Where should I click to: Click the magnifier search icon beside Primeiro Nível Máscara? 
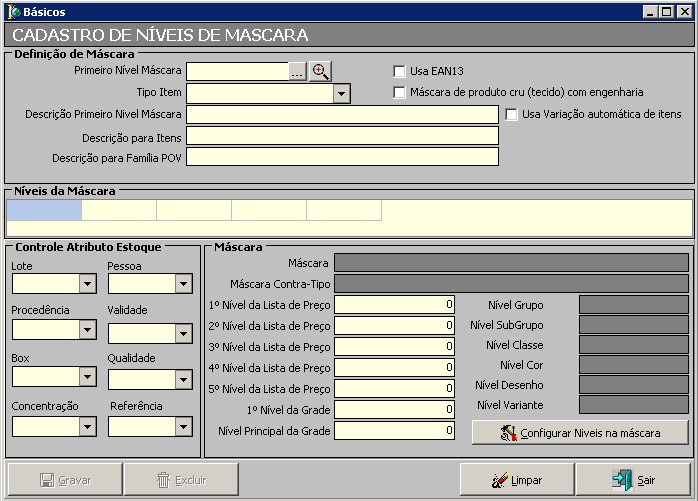coord(320,71)
